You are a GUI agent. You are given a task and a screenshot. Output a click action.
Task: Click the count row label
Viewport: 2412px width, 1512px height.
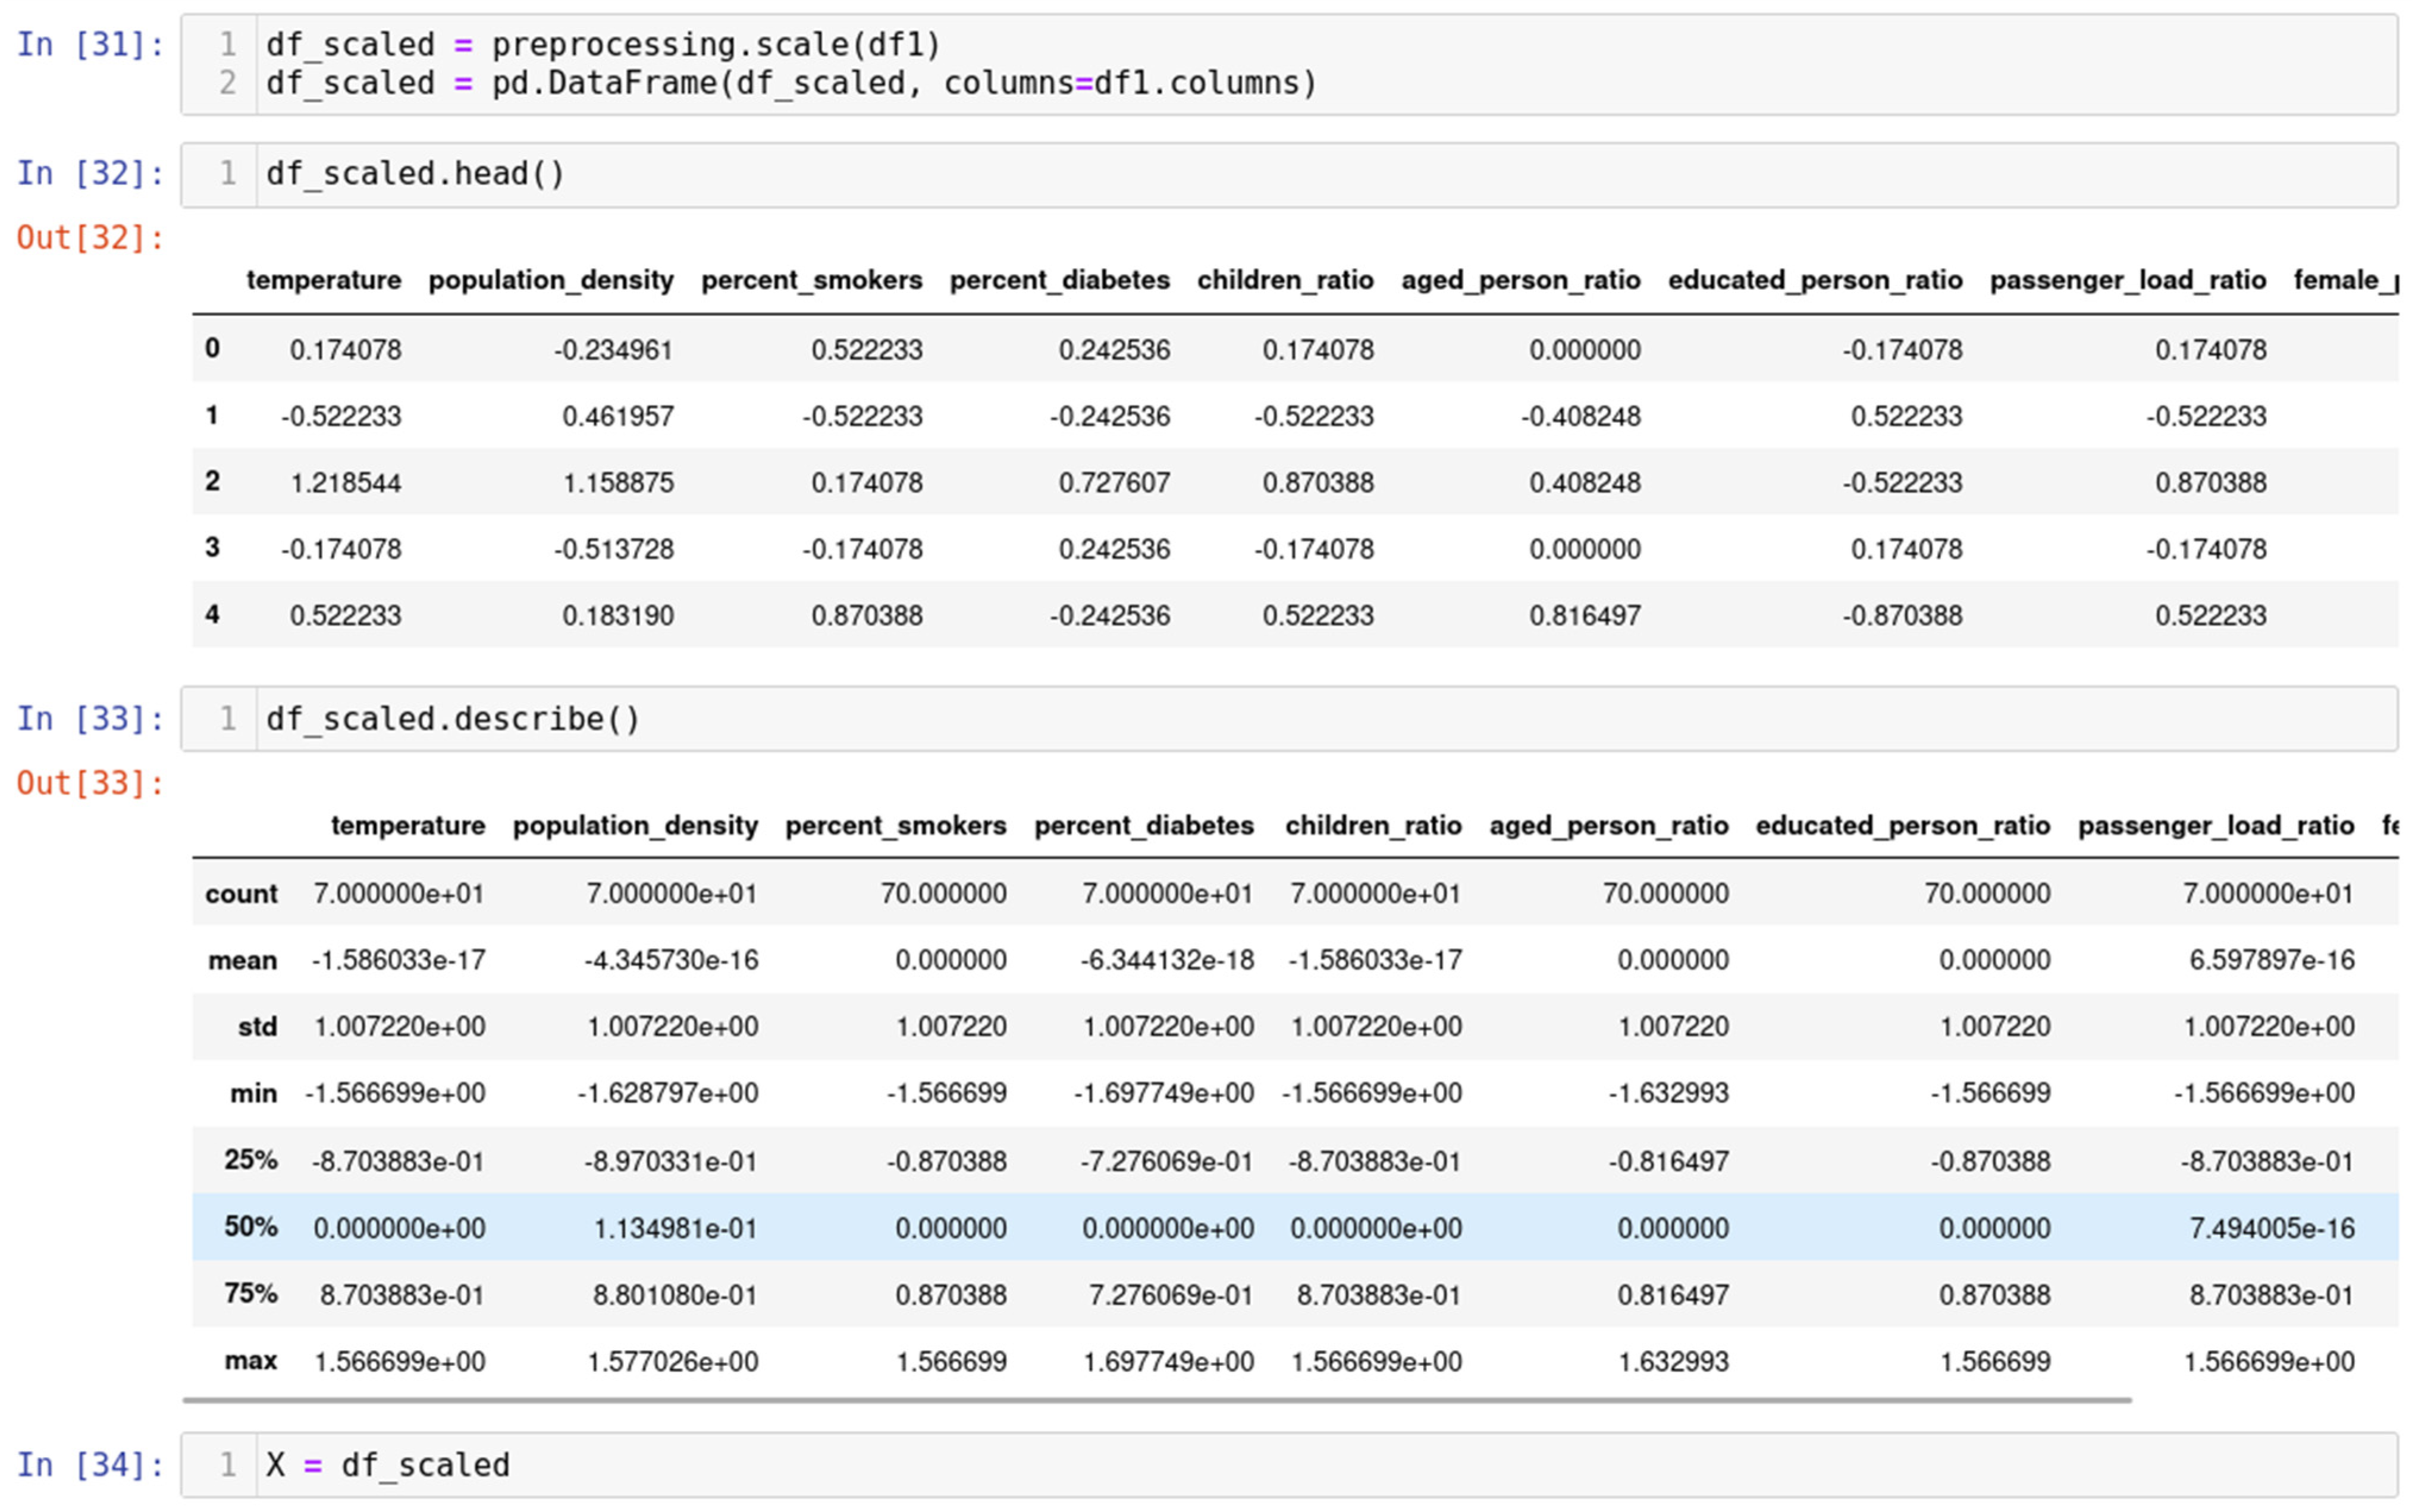coord(241,894)
